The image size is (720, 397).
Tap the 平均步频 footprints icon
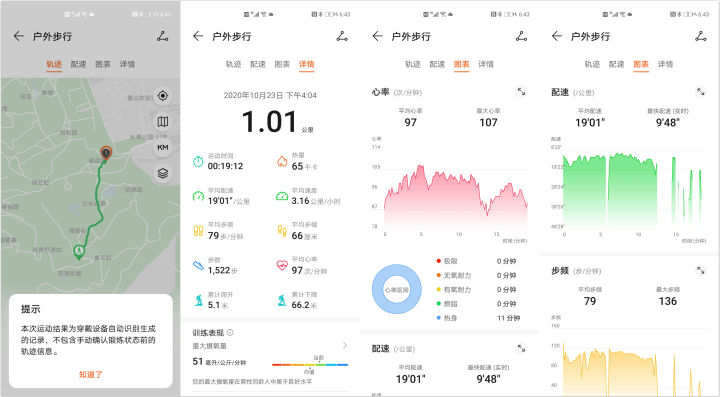click(198, 230)
